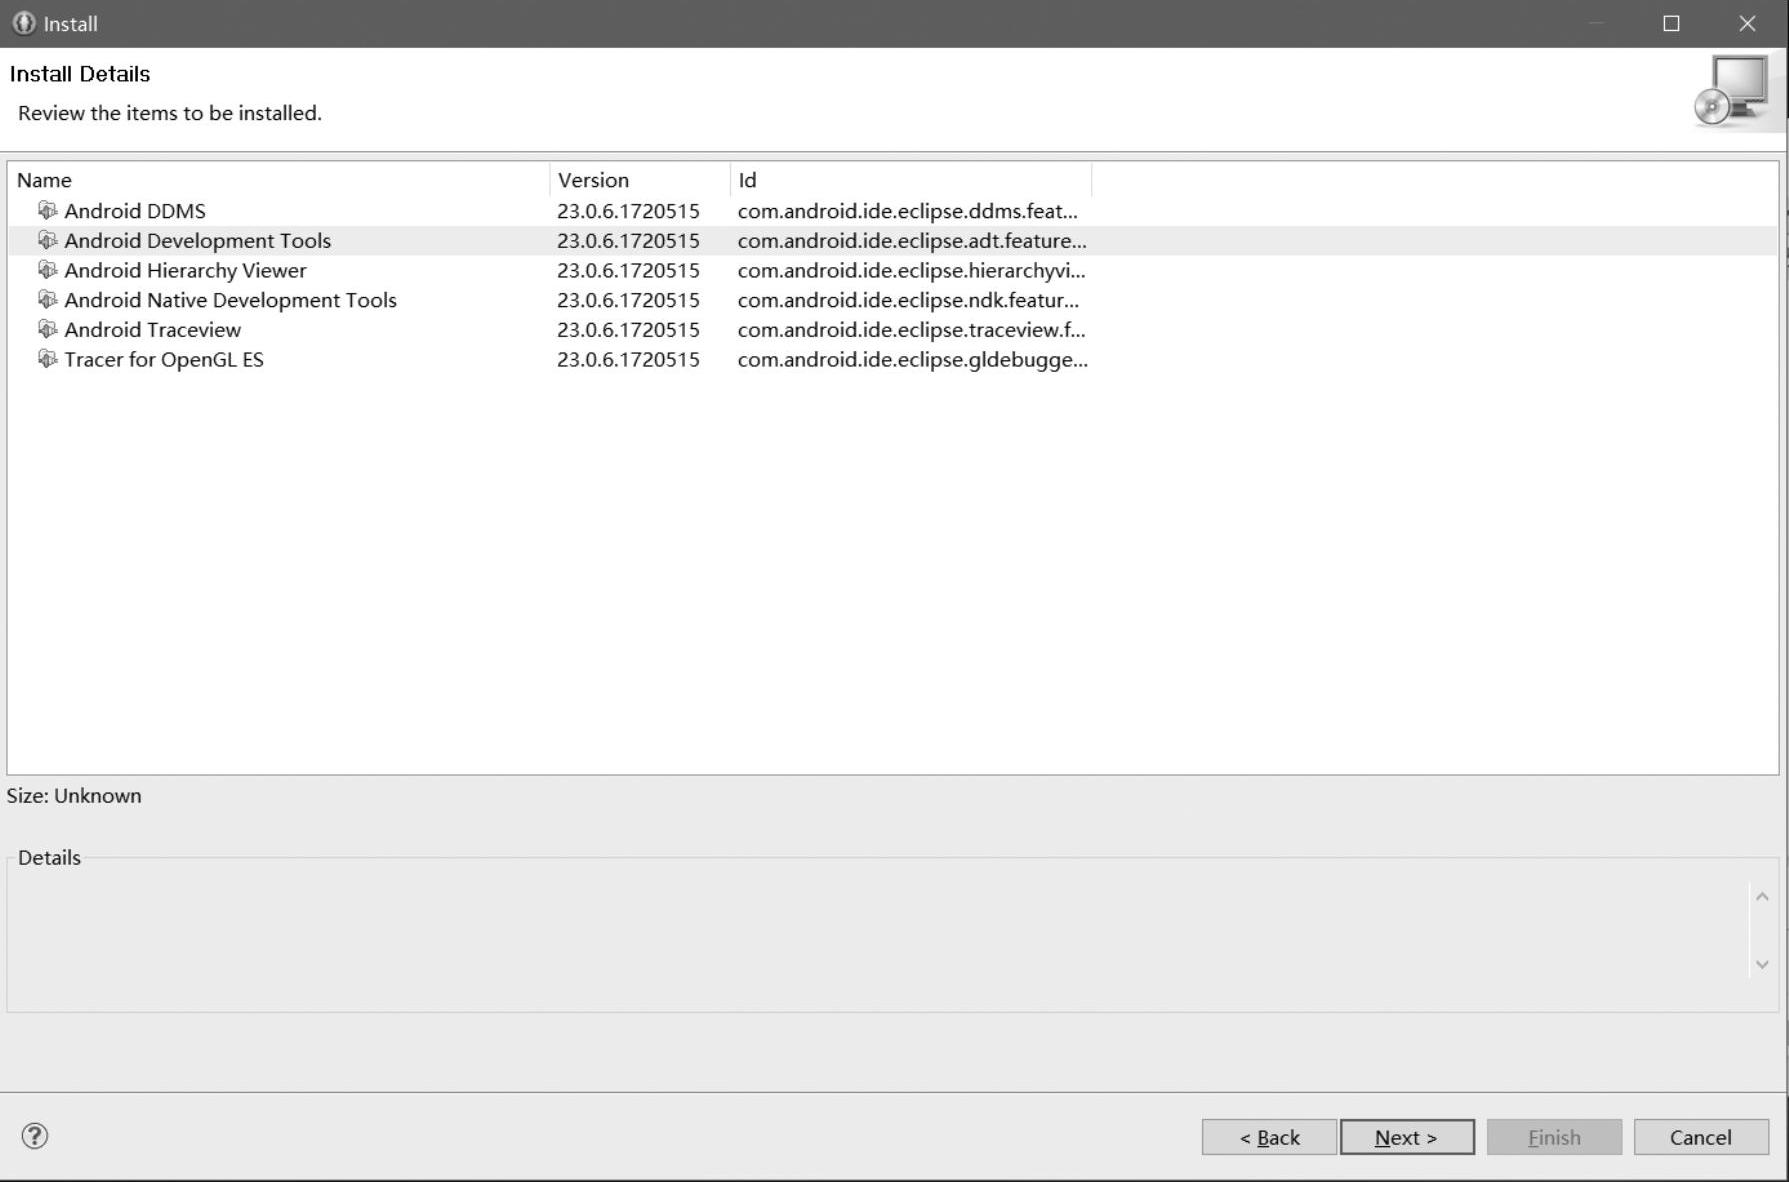The height and width of the screenshot is (1182, 1789).
Task: Select the Tracer for OpenGL ES row
Action: 892,359
